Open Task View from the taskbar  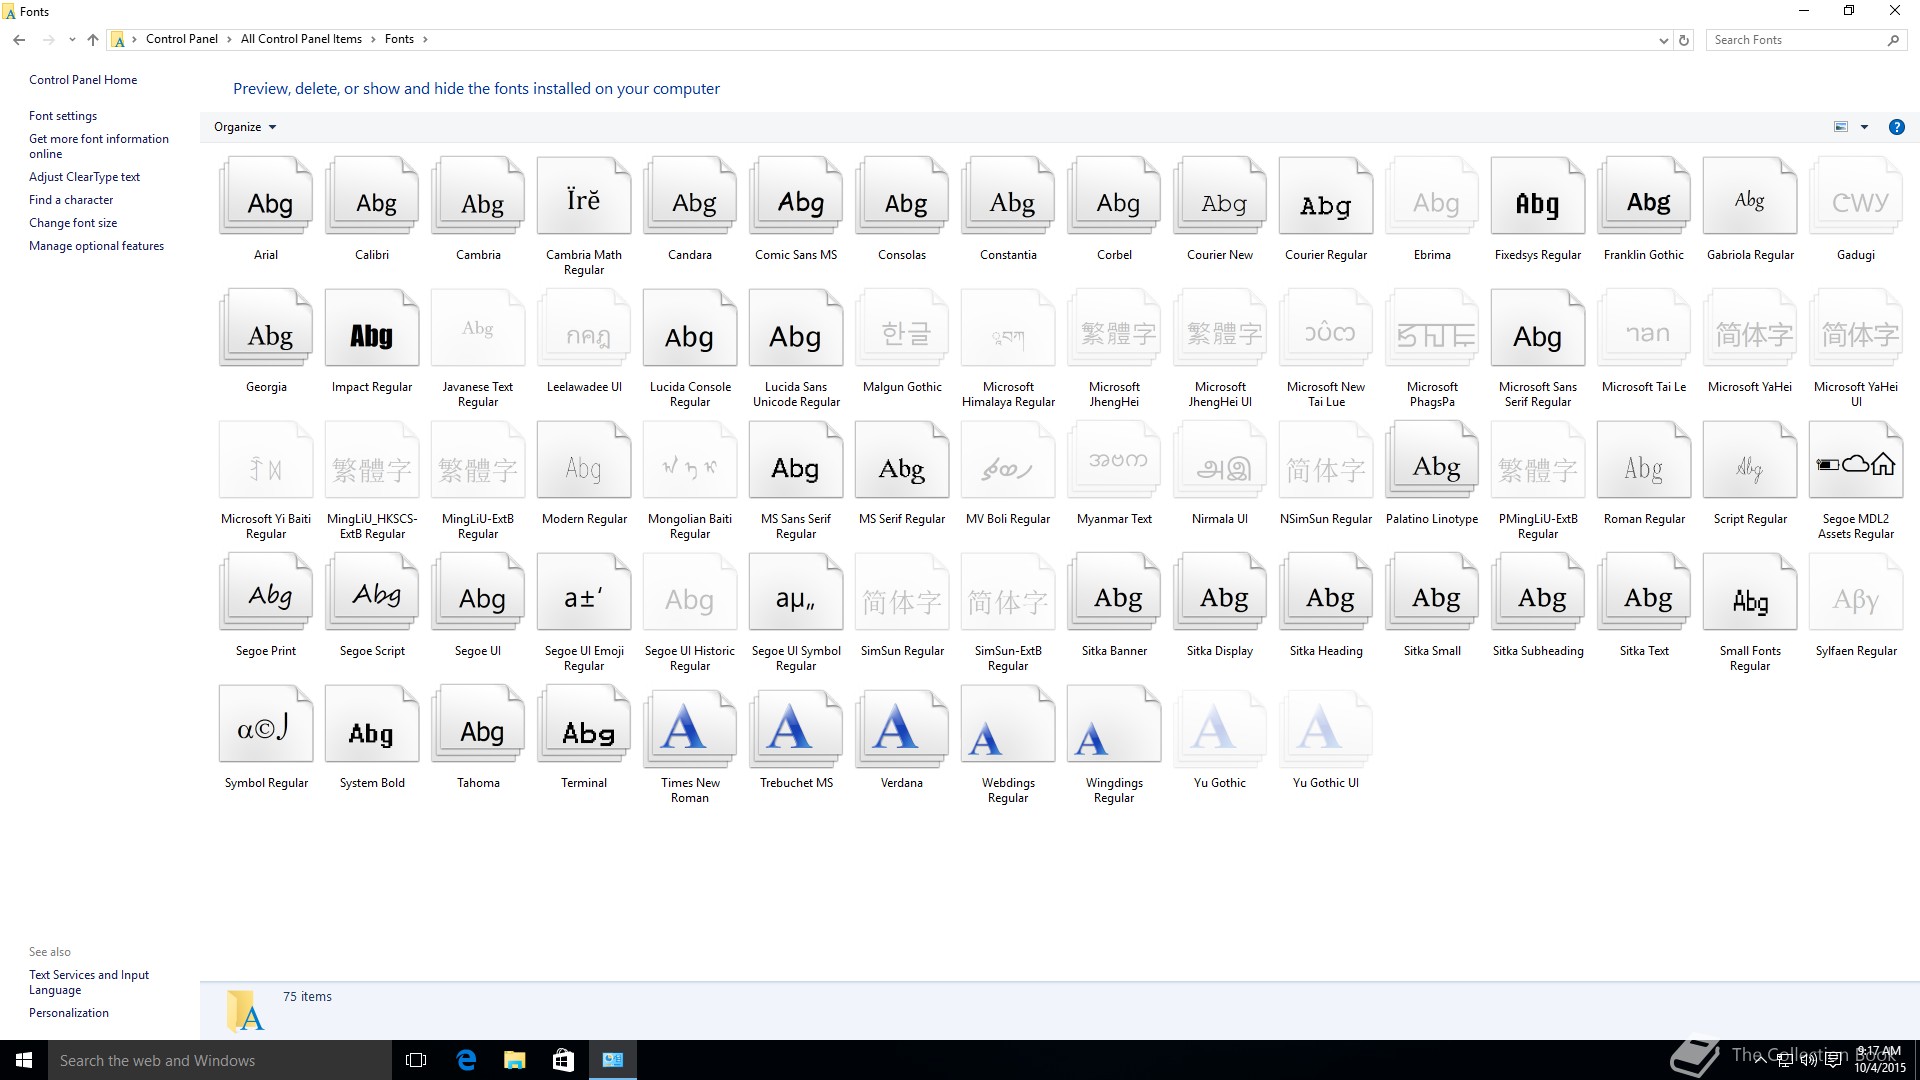[x=416, y=1060]
